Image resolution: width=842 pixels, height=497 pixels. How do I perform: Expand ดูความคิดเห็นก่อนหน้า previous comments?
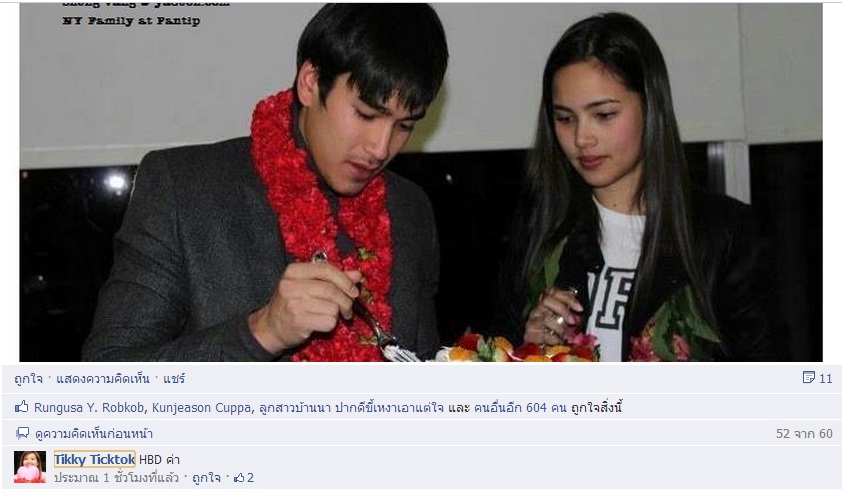94,433
